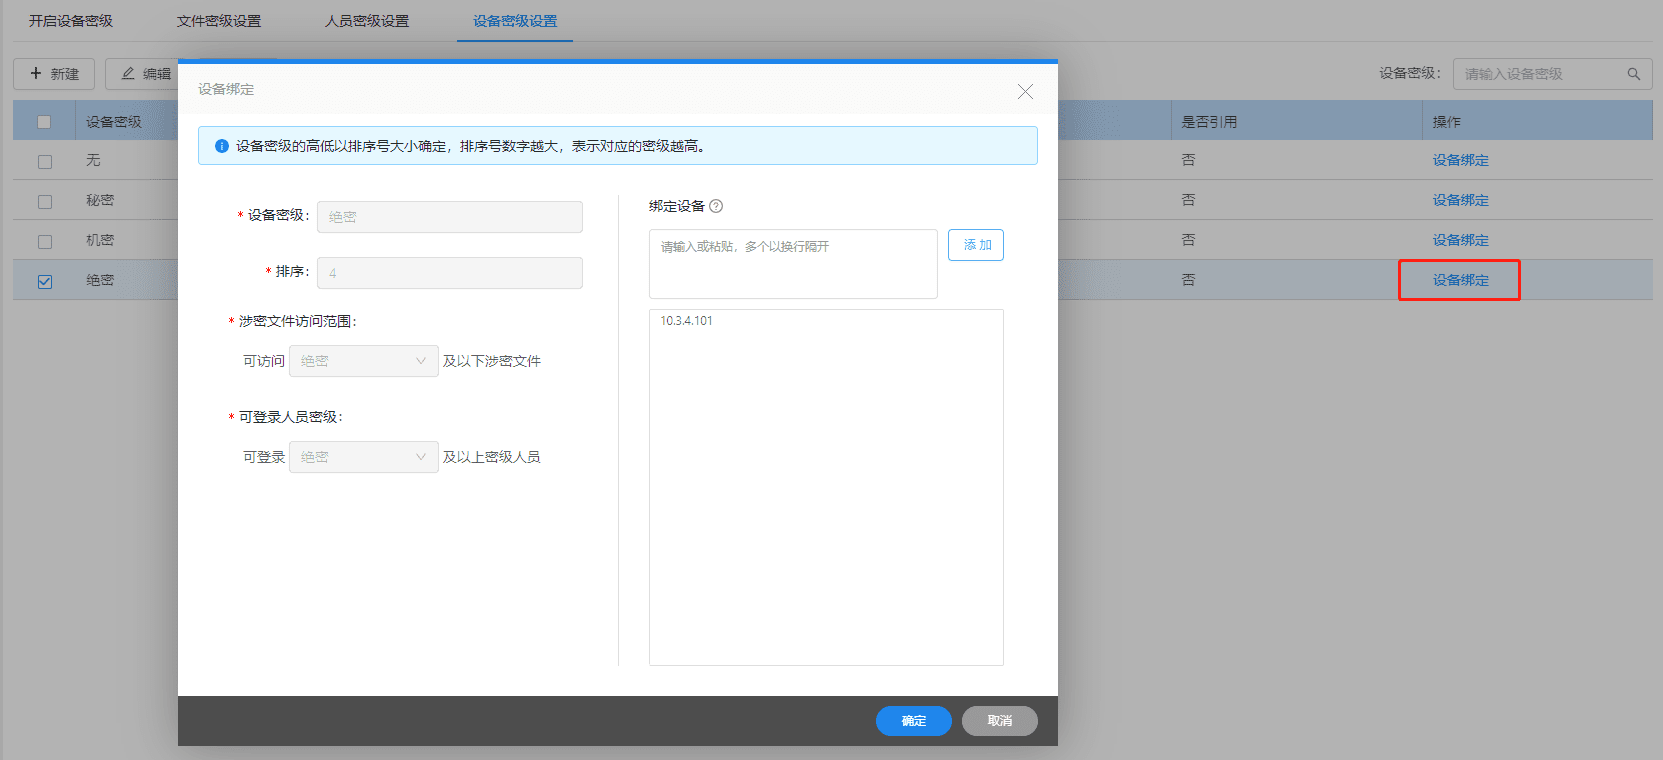The width and height of the screenshot is (1663, 760).
Task: Click the 设备密级 column header
Action: pyautogui.click(x=114, y=122)
